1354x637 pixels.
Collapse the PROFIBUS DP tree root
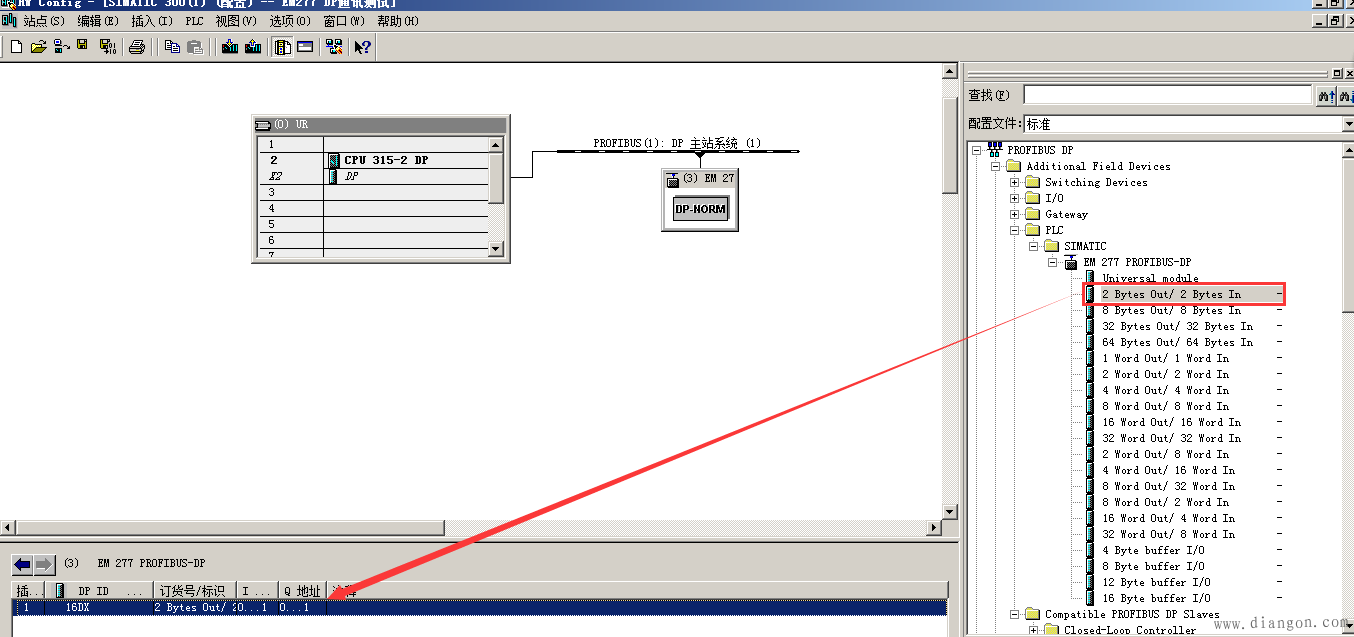[x=977, y=150]
